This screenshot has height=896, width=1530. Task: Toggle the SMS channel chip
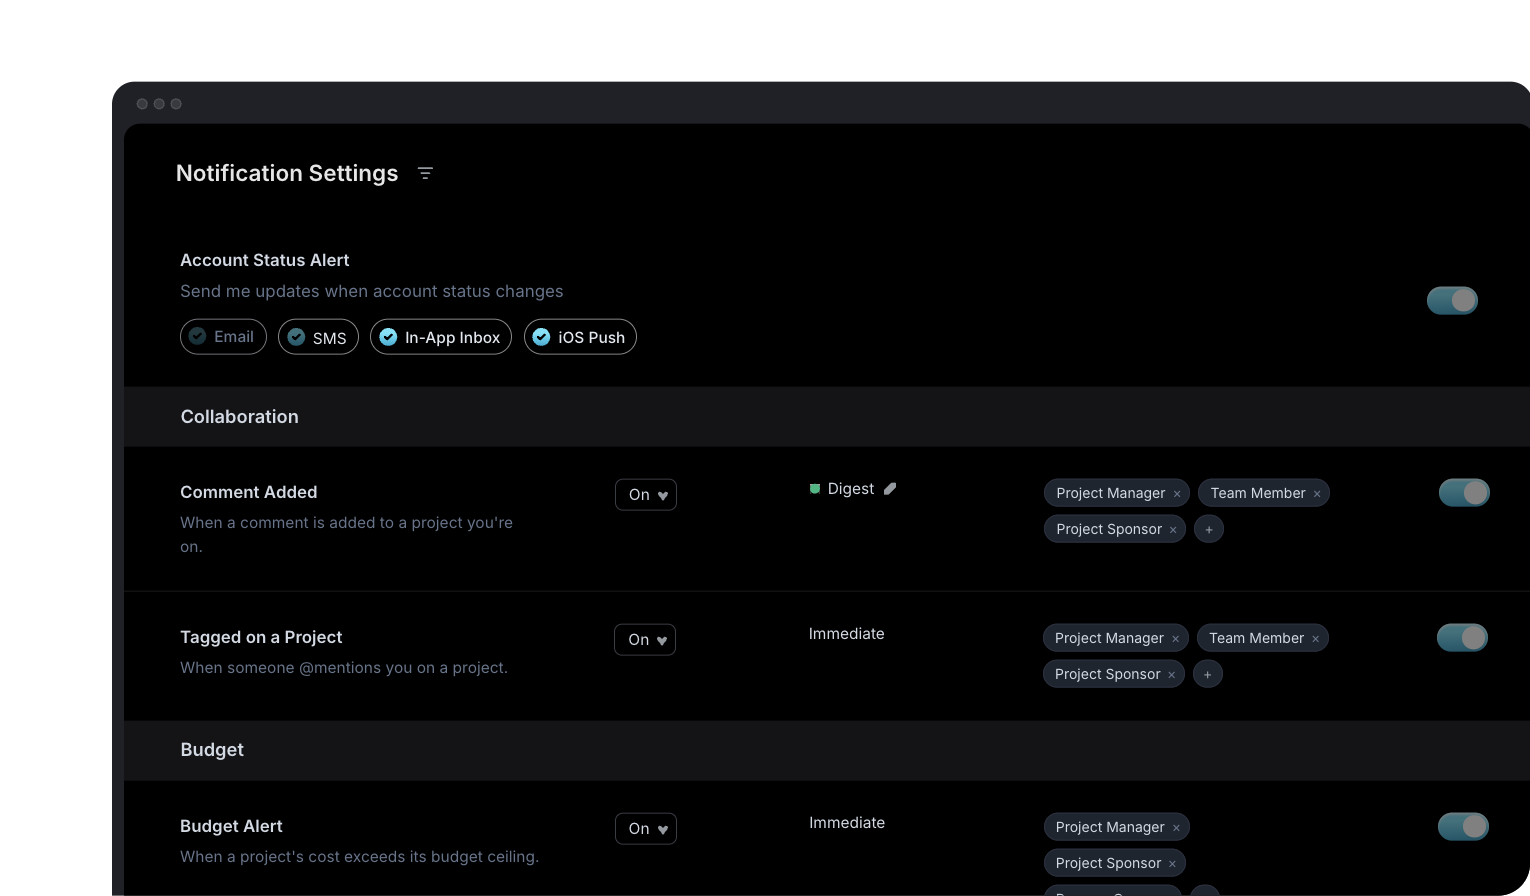pyautogui.click(x=318, y=337)
